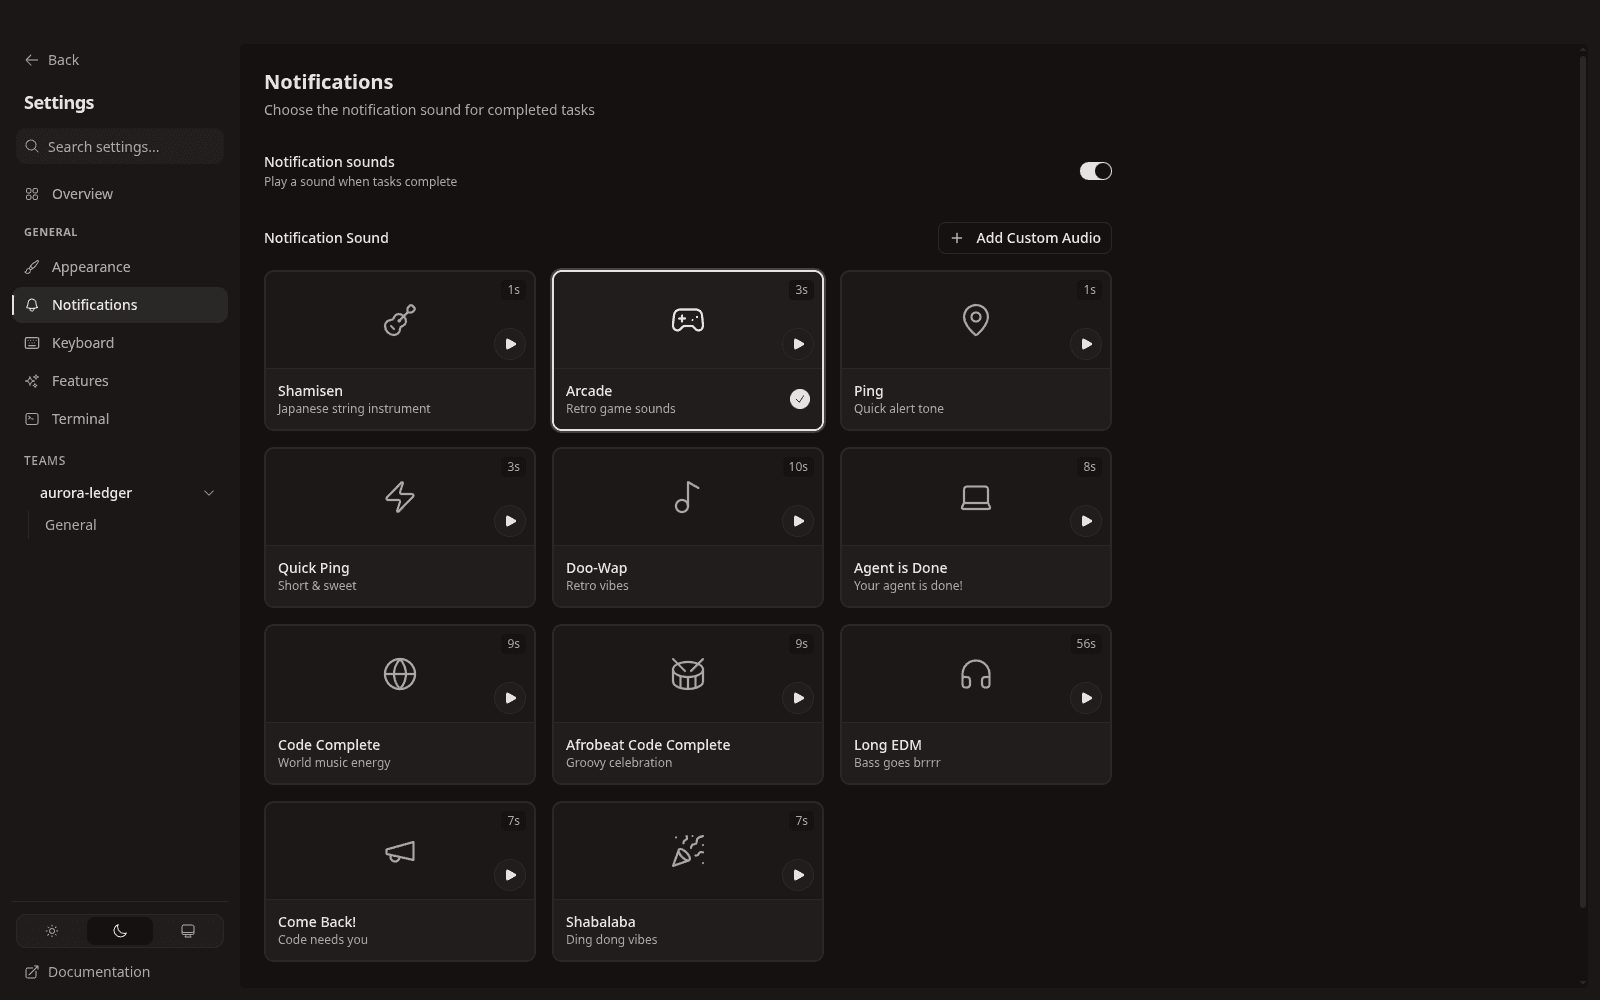Switch to light theme via the sun icon
This screenshot has width=1600, height=1000.
pyautogui.click(x=52, y=931)
